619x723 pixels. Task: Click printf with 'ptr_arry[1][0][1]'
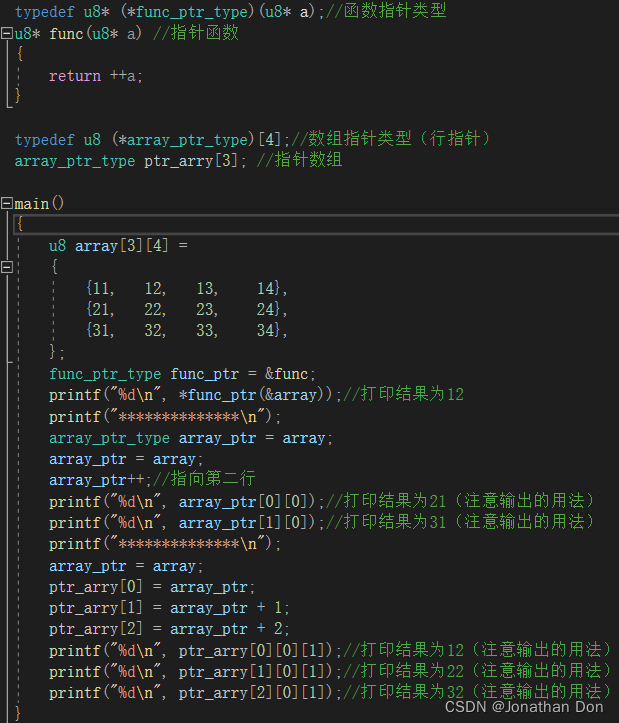(x=195, y=672)
